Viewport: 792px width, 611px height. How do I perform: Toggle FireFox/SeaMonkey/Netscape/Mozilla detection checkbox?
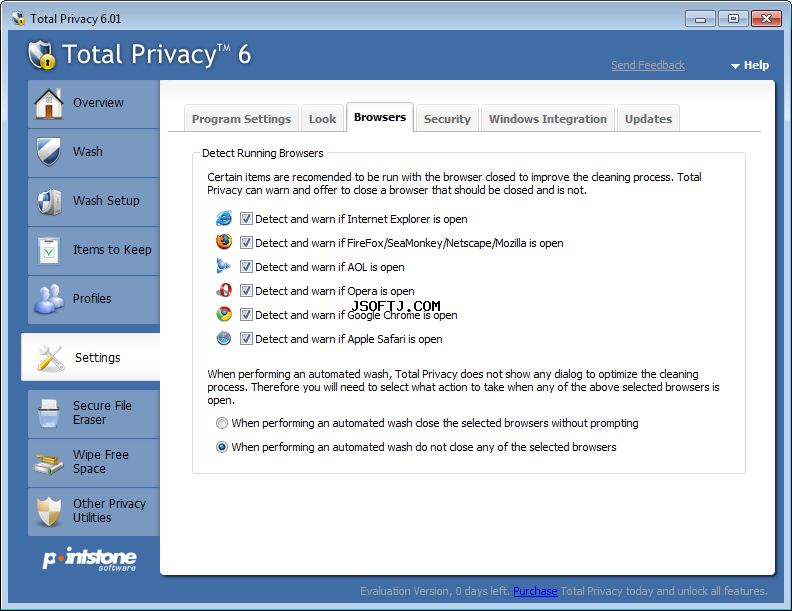point(246,243)
